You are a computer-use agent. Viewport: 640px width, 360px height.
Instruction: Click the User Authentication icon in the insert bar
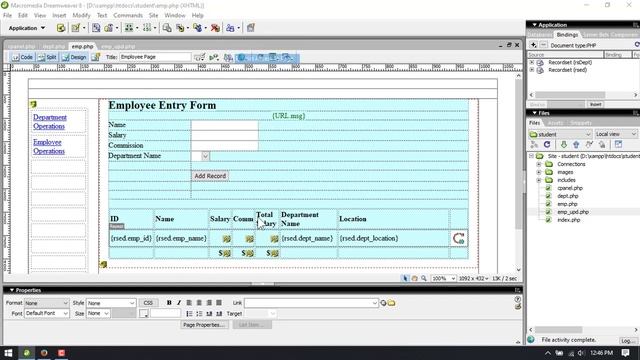coord(230,28)
